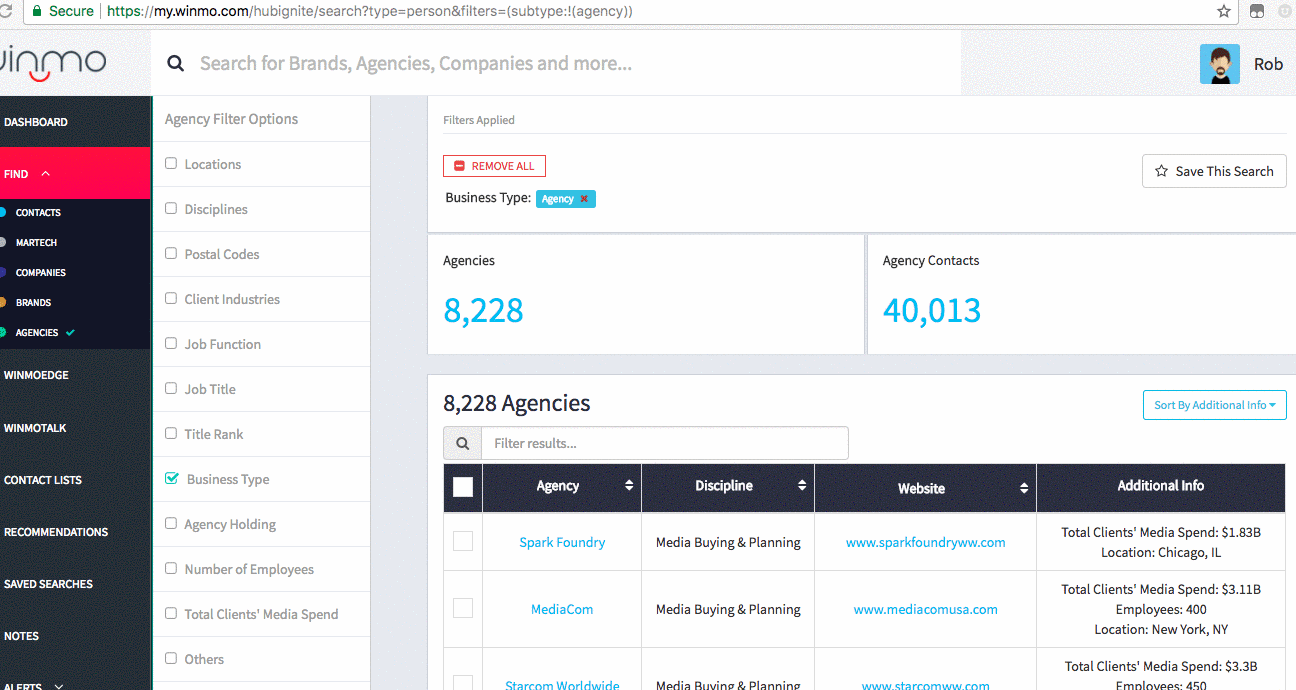
Task: Click the browser reload icon
Action: point(7,11)
